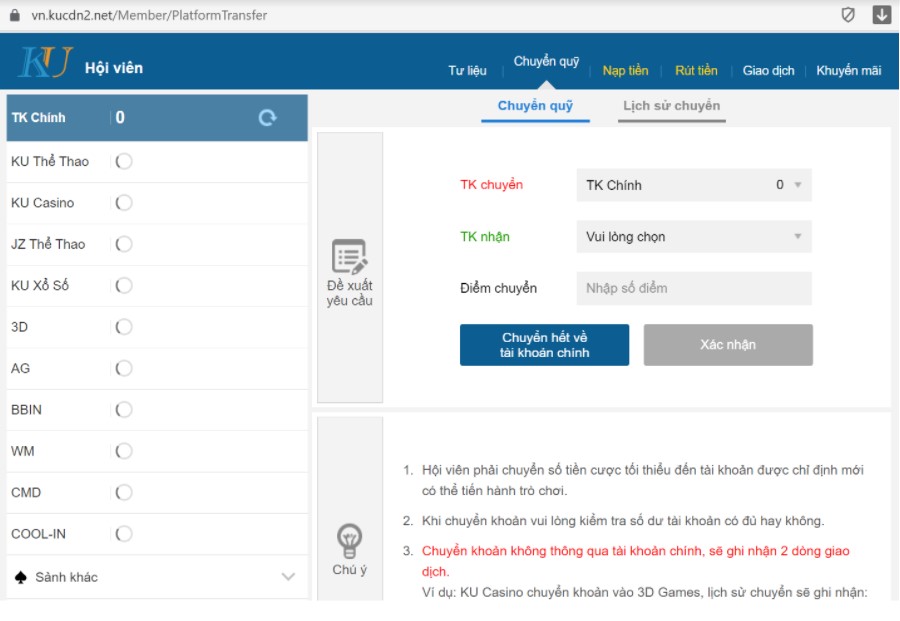Viewport: 900px width, 621px height.
Task: Select the AG account label
Action: pos(20,368)
